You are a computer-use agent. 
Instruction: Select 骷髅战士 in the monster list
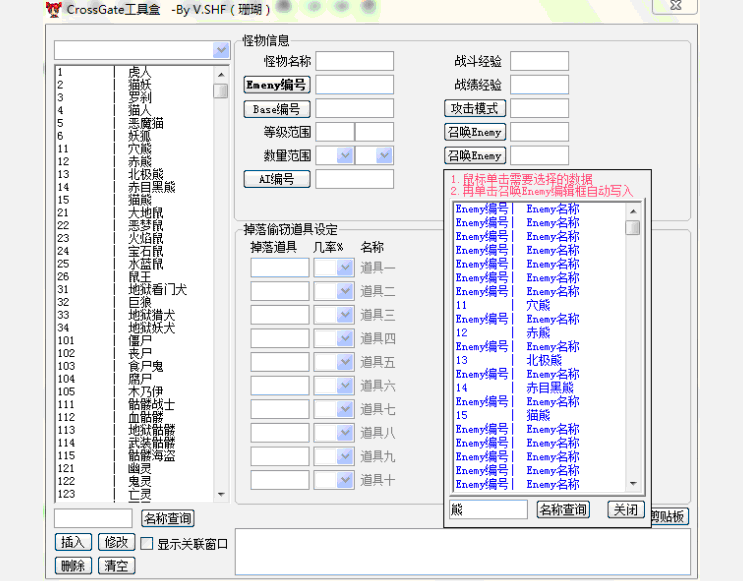point(135,404)
